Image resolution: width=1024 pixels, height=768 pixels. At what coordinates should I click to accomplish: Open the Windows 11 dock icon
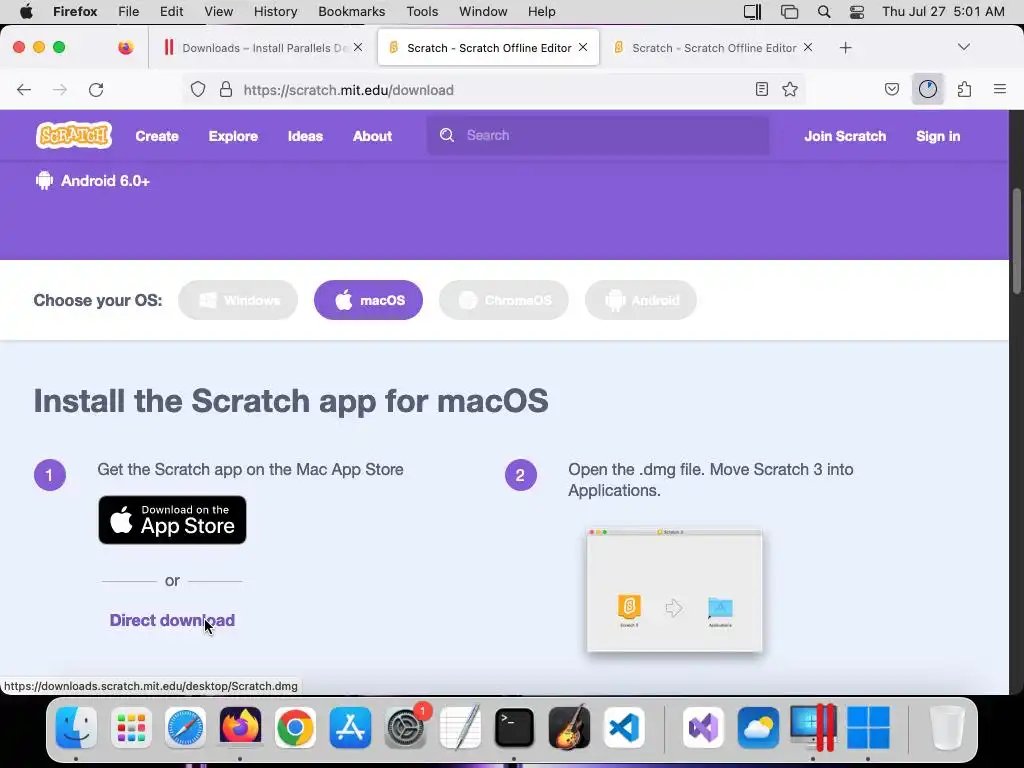869,727
